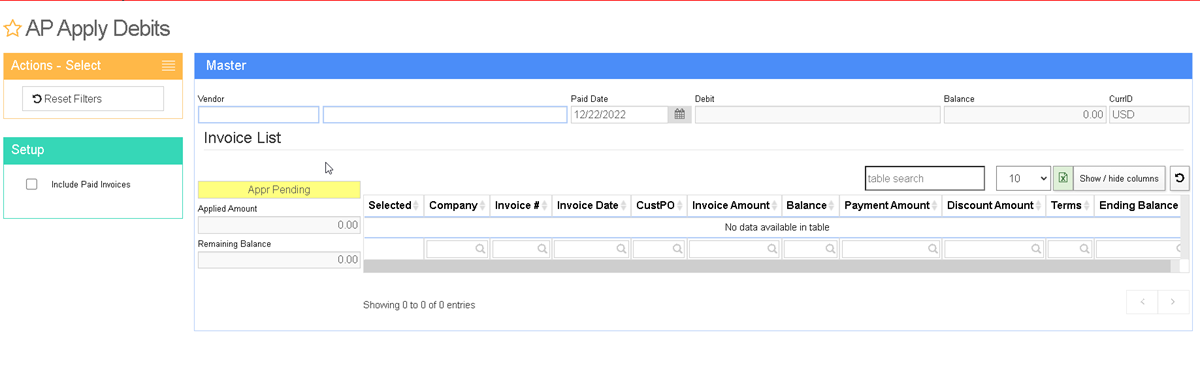This screenshot has height=369, width=1200.
Task: Click the favorite star beside AP Apply Debits
Action: (x=13, y=29)
